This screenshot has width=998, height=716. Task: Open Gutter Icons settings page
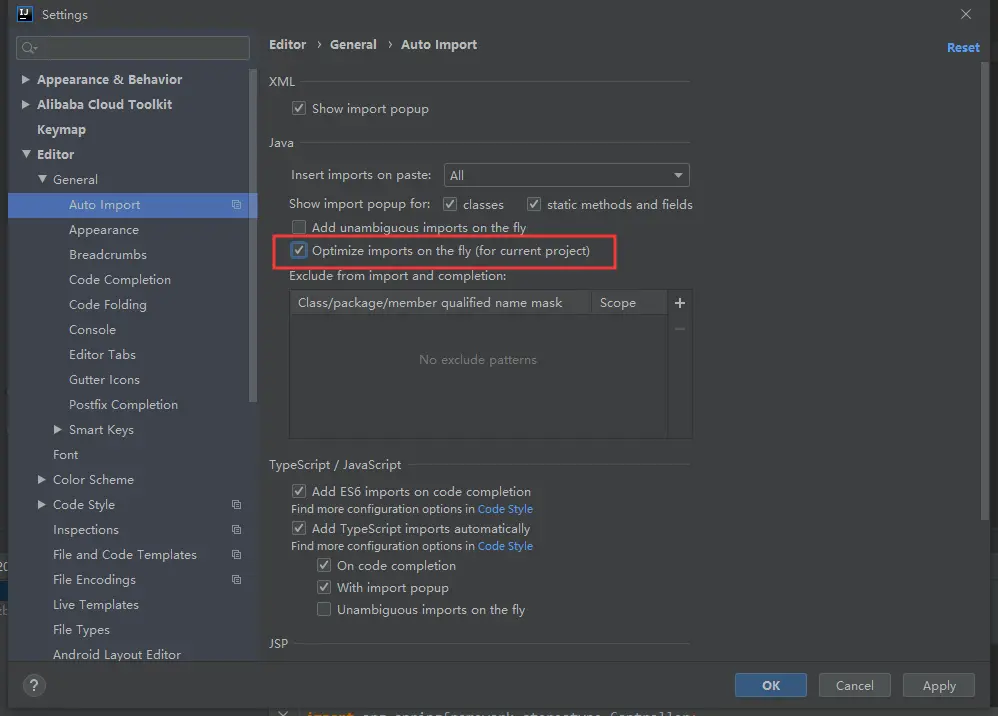(x=104, y=380)
